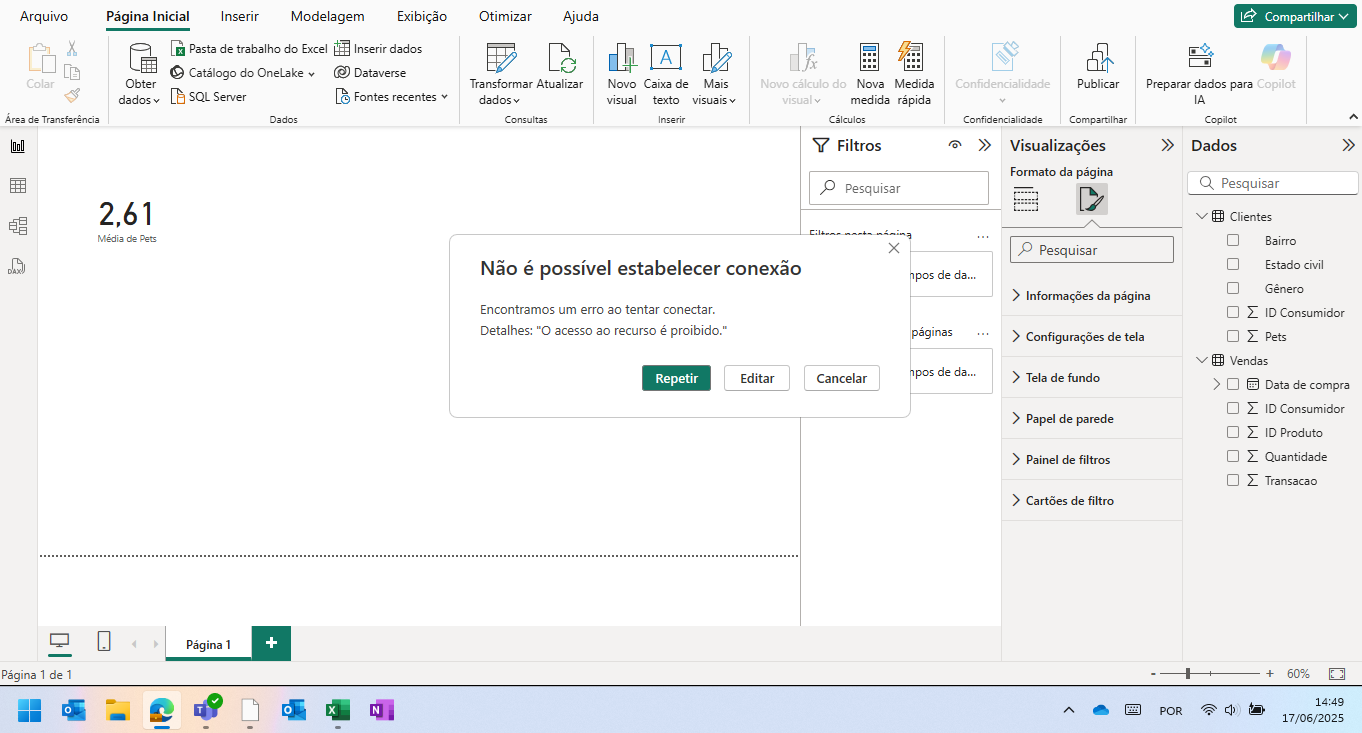1362x733 pixels.
Task: Check the Estado civil field
Action: (x=1233, y=264)
